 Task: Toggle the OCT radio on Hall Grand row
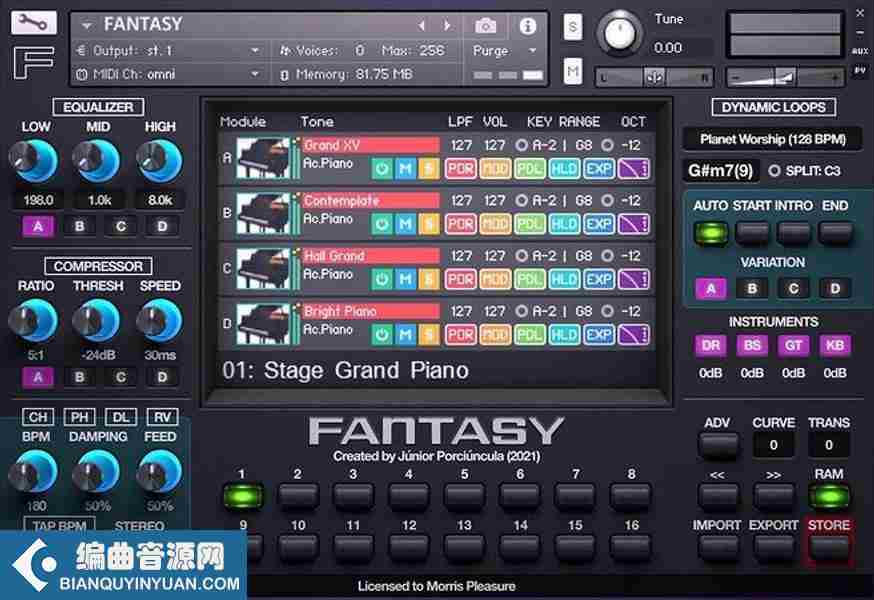[607, 256]
